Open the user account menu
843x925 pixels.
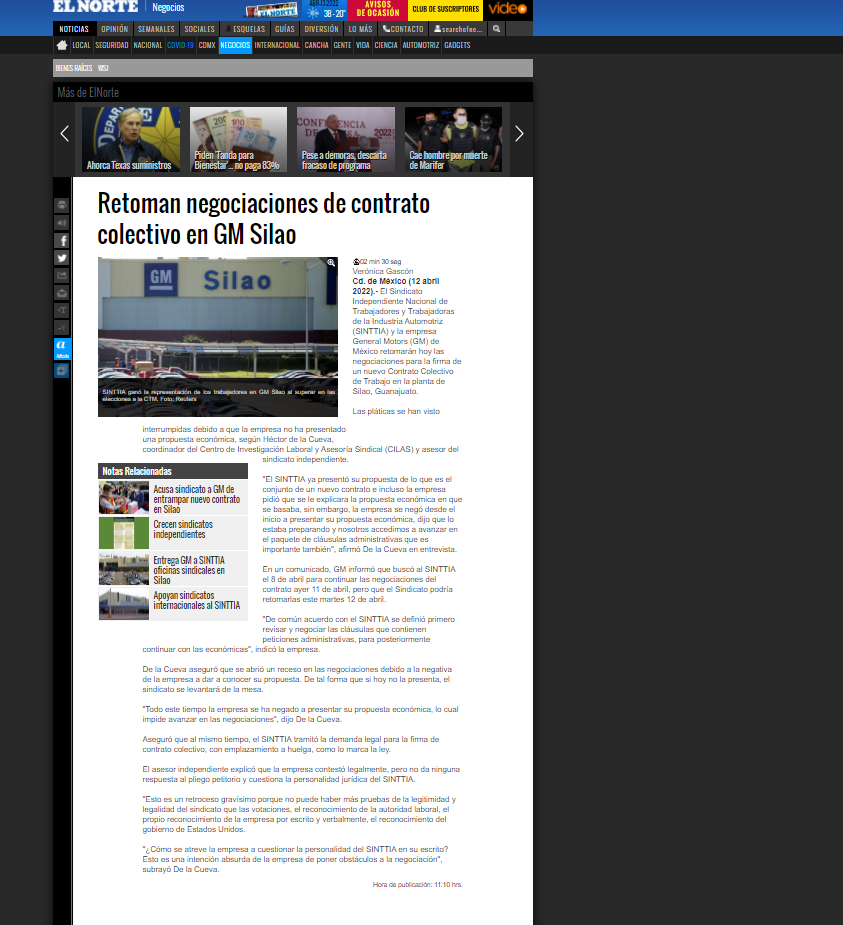tap(458, 29)
